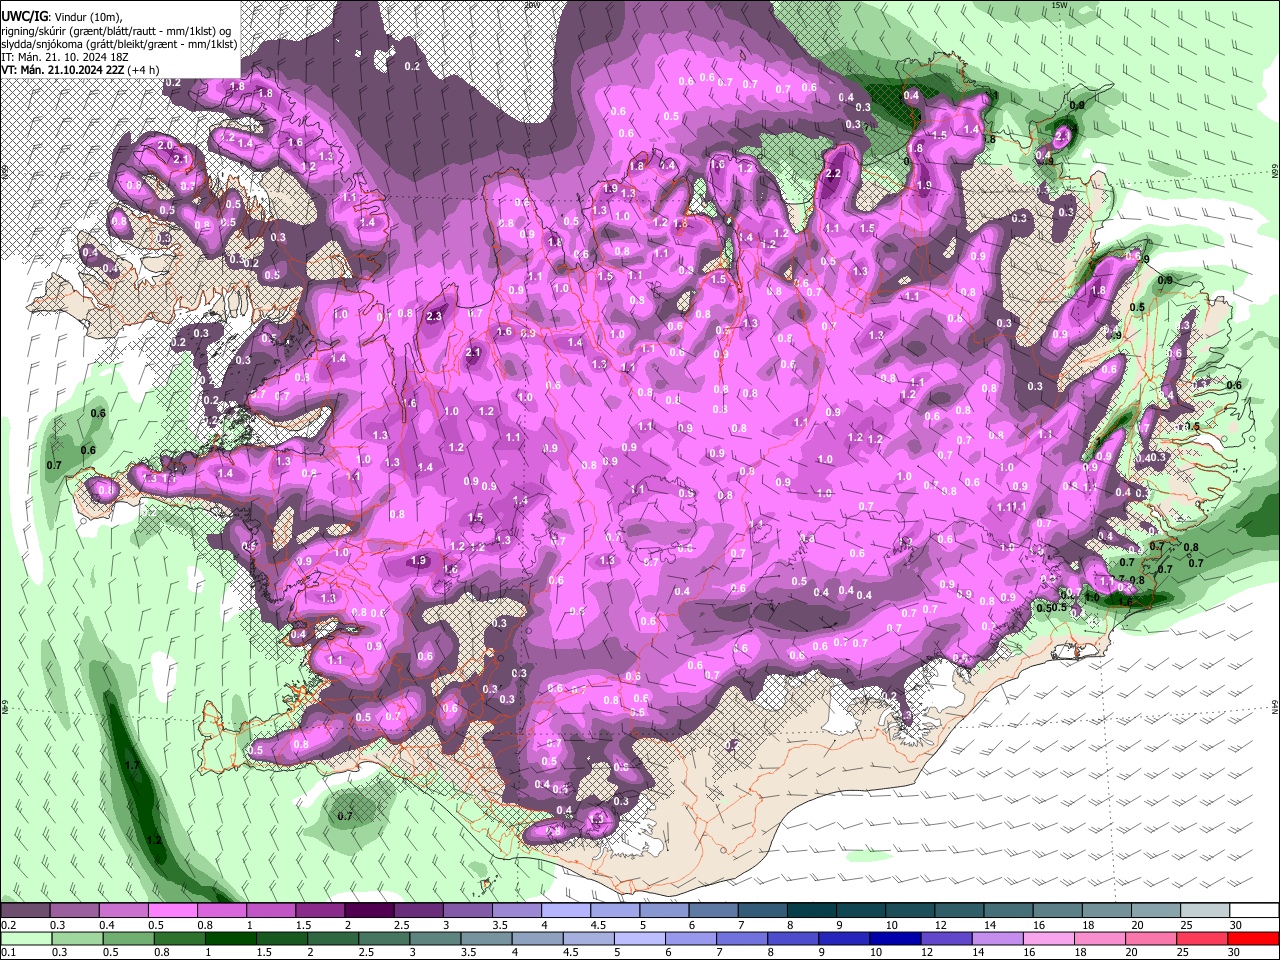Click the "1.9" value in the dark purple spot southwest

click(419, 561)
